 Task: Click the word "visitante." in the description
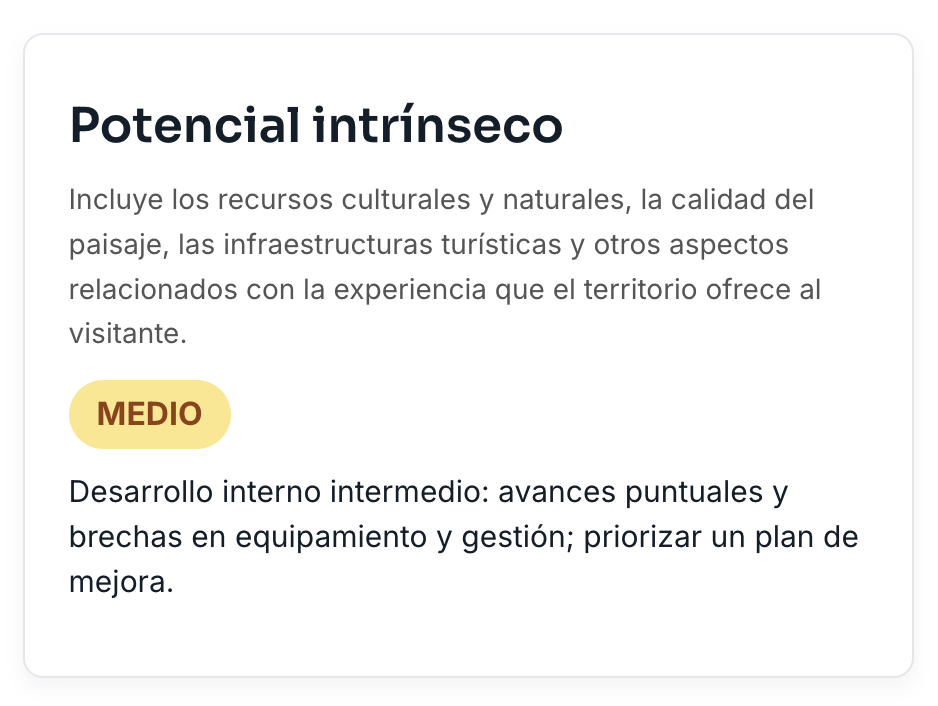click(x=128, y=335)
